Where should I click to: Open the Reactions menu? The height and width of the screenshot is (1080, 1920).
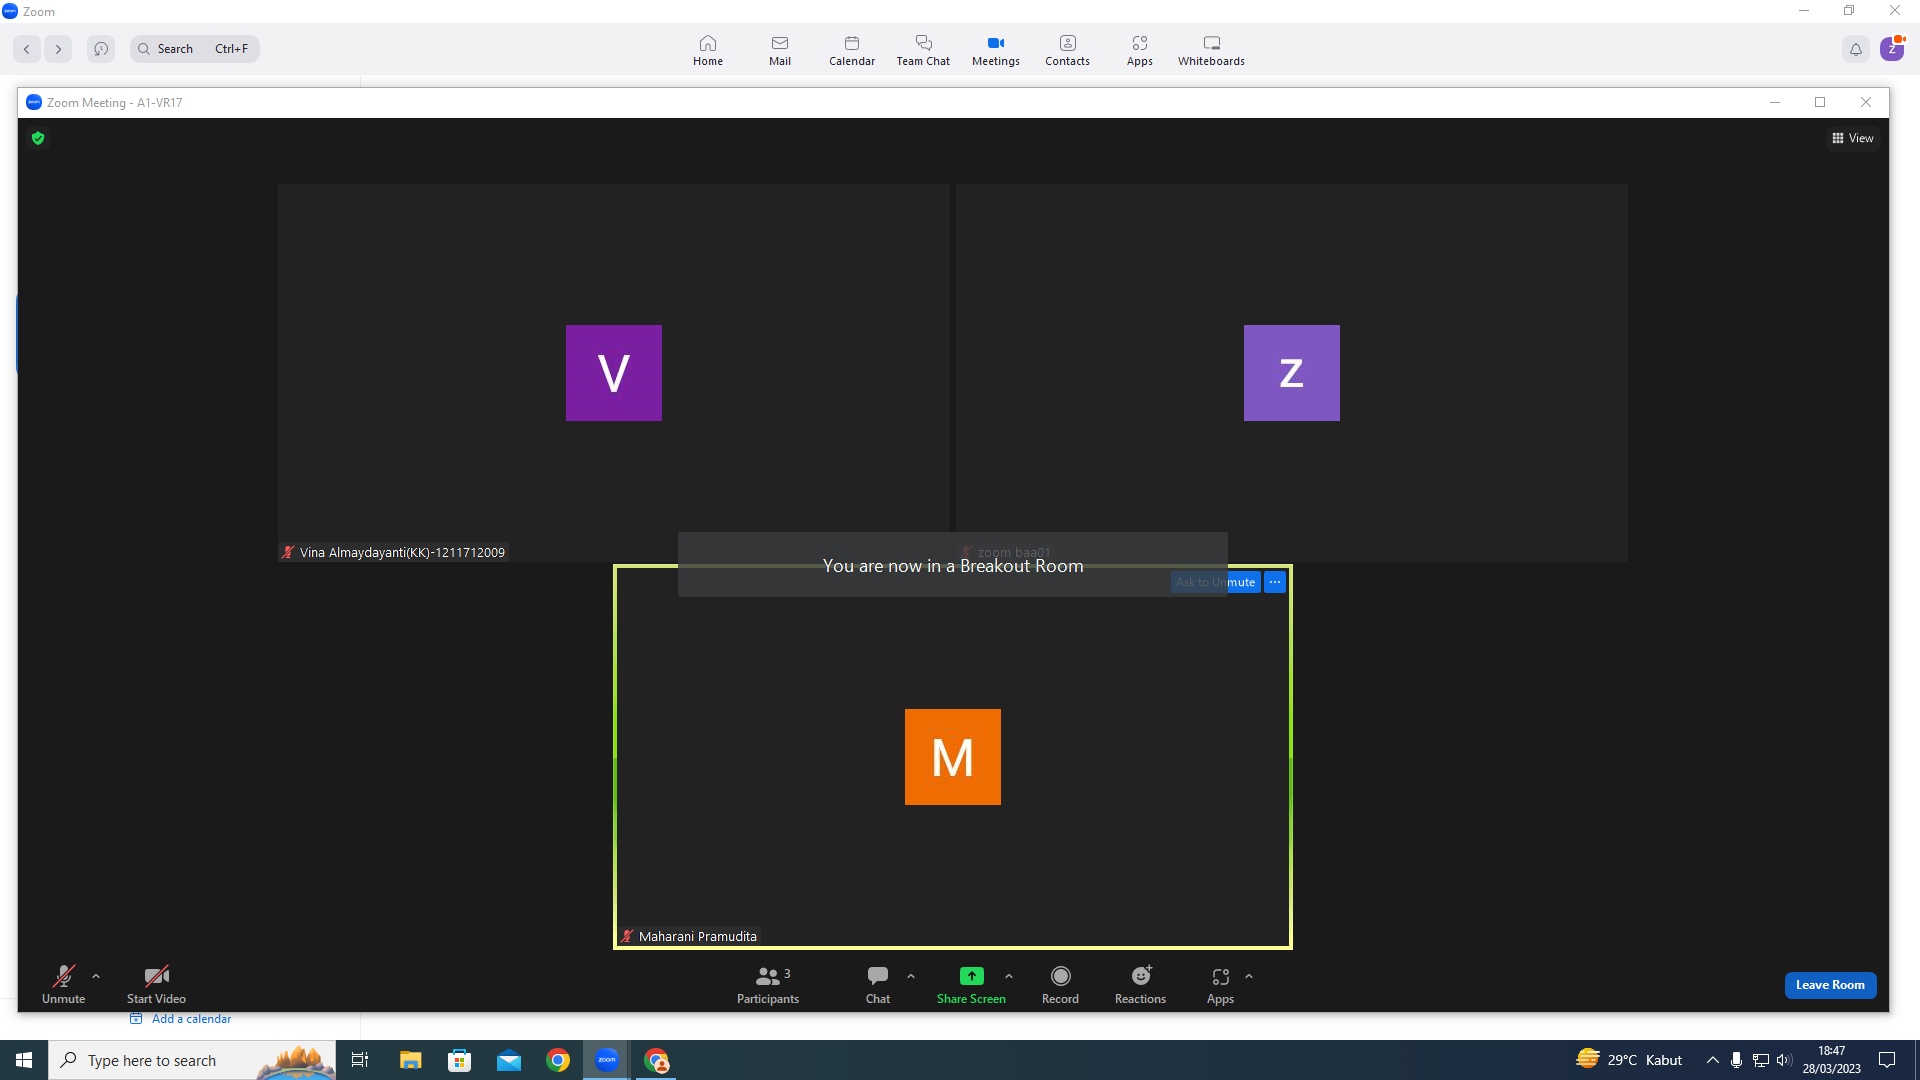(1140, 984)
